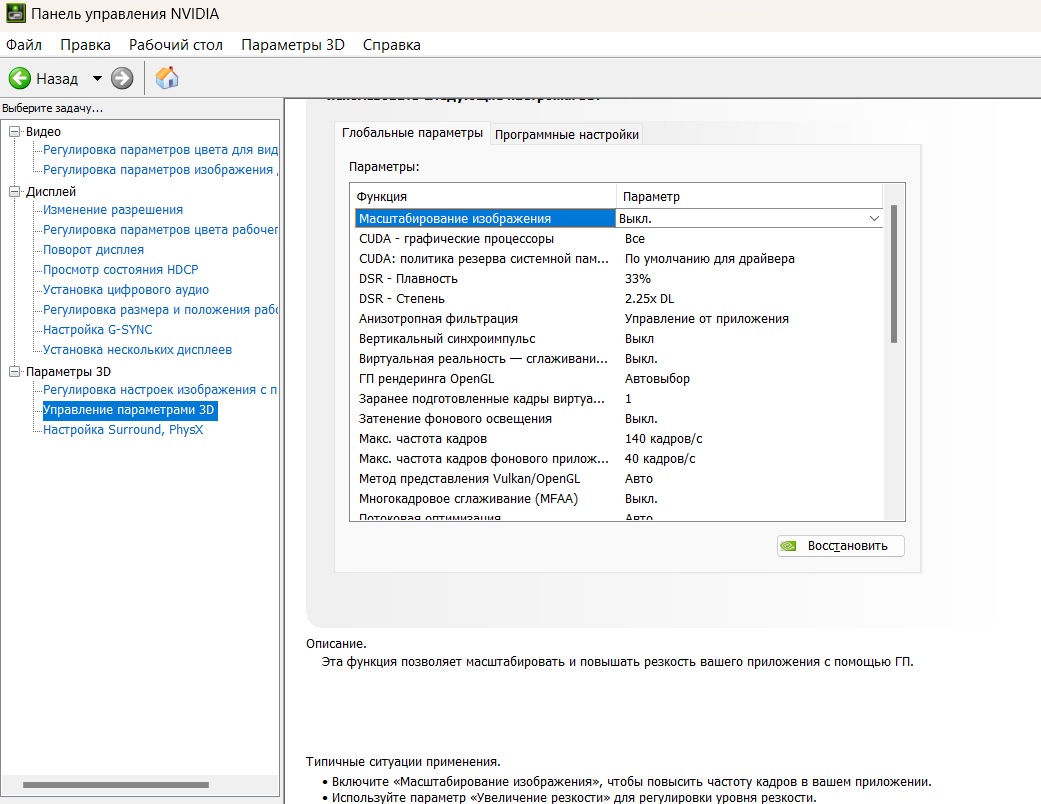
Task: Open Изменение разрешения page
Action: point(113,210)
